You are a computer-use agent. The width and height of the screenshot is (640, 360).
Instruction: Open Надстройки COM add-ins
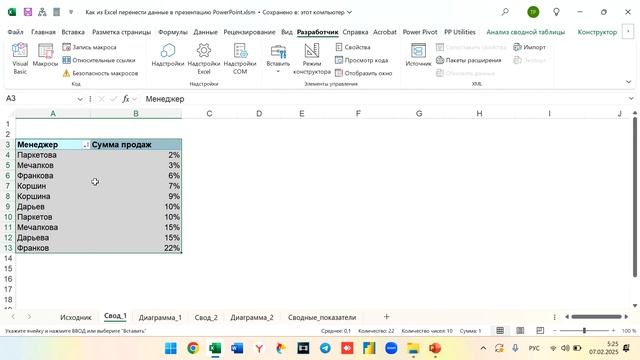click(x=240, y=59)
